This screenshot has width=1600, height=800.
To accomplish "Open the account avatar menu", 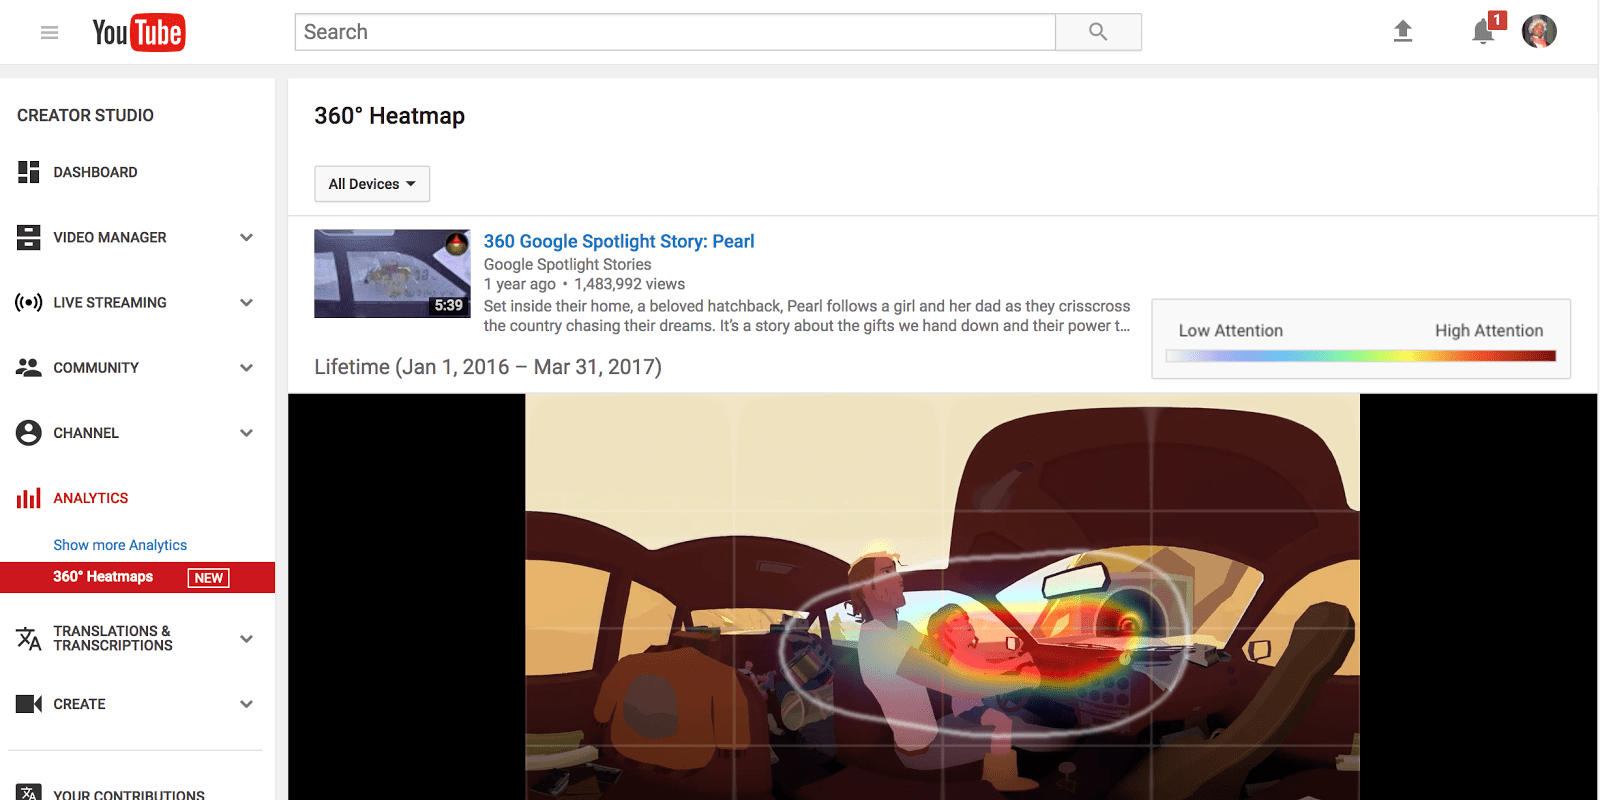I will (1539, 32).
